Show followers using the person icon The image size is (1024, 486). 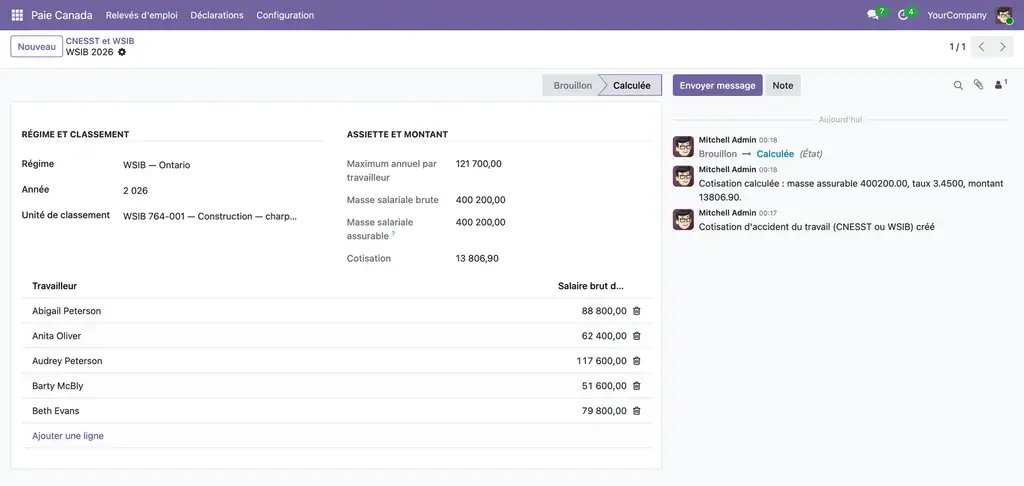(1000, 84)
